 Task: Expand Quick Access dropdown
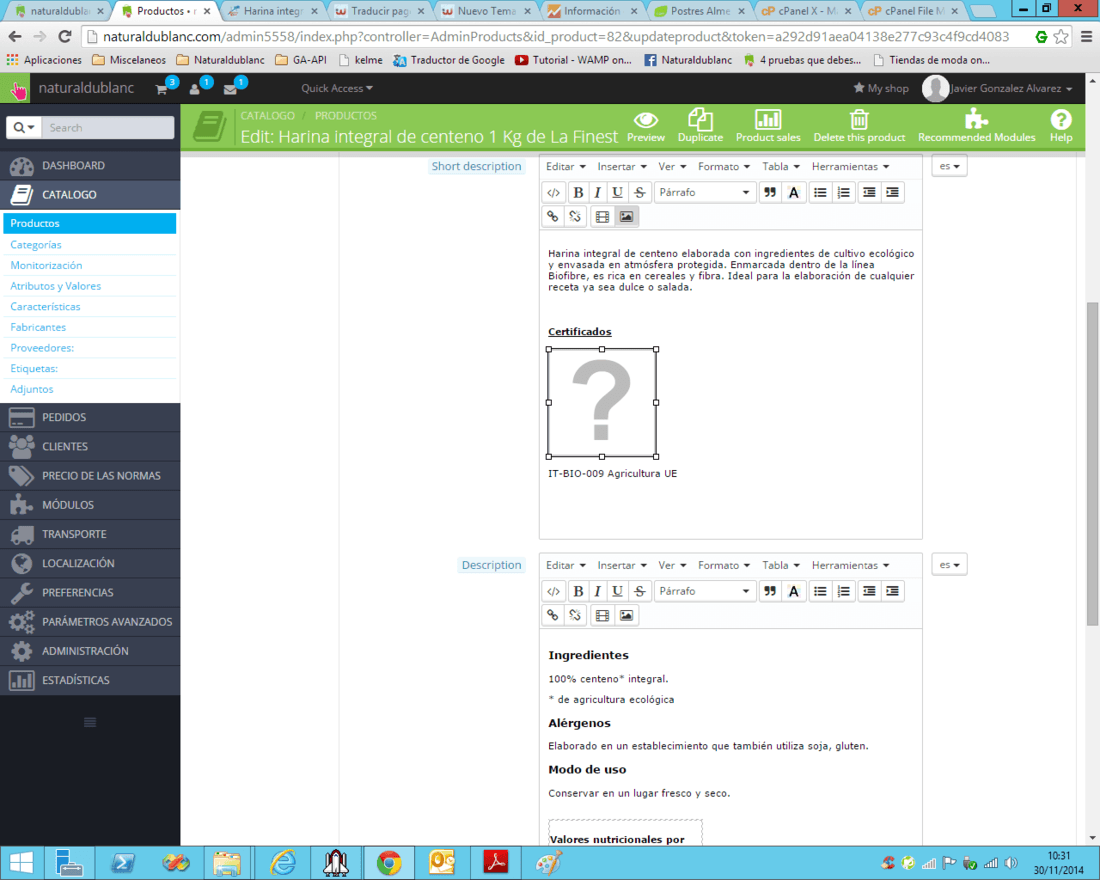pos(337,88)
